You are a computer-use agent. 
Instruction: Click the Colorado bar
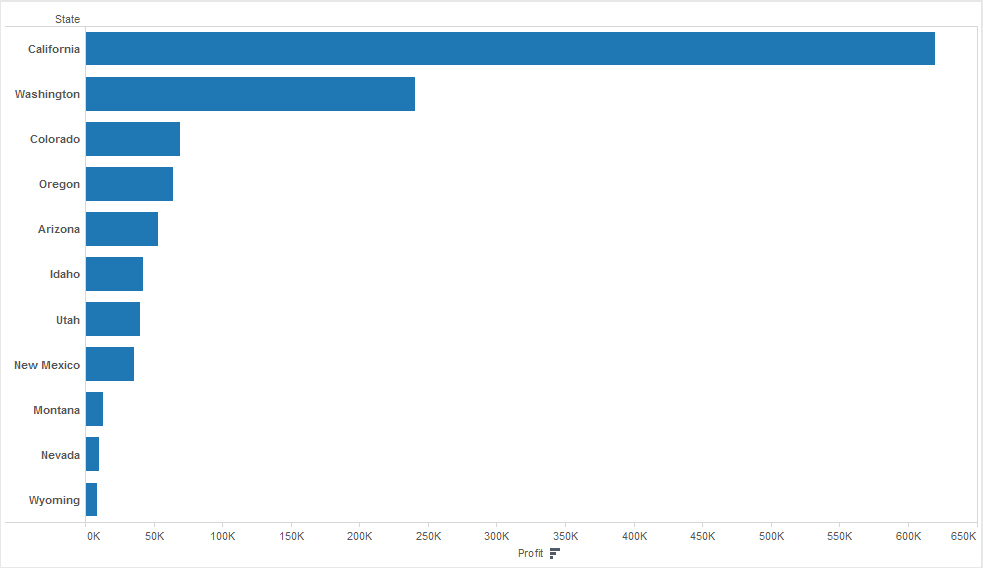tap(133, 139)
